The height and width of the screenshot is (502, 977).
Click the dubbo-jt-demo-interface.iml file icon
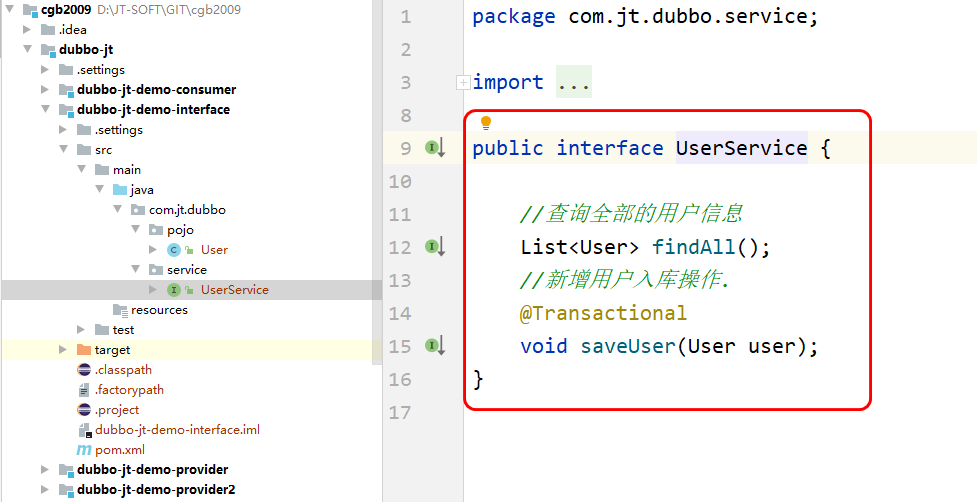click(x=85, y=430)
